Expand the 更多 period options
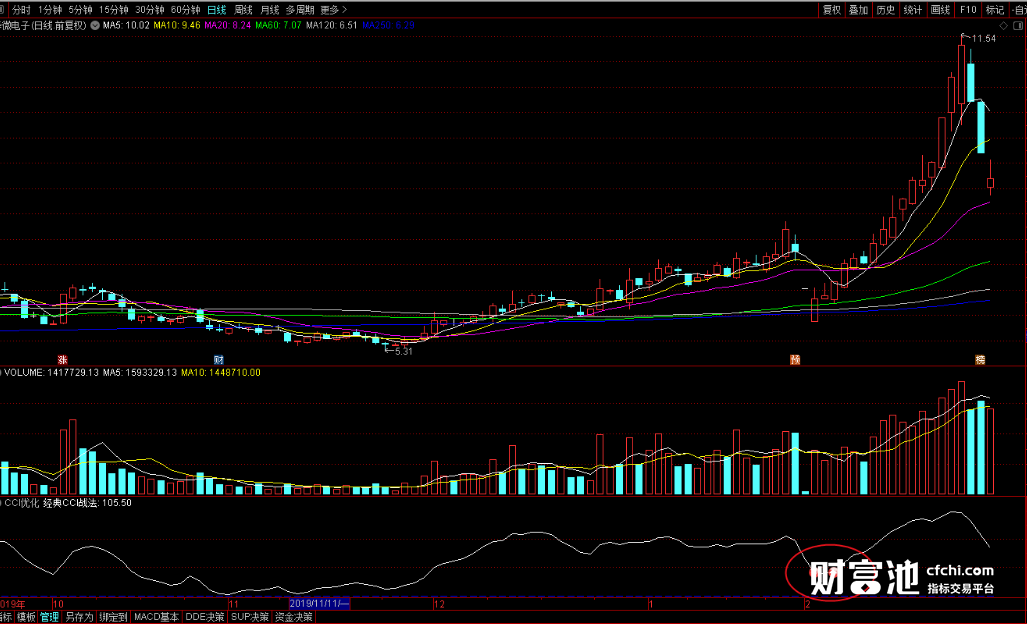The width and height of the screenshot is (1027, 624). click(333, 10)
